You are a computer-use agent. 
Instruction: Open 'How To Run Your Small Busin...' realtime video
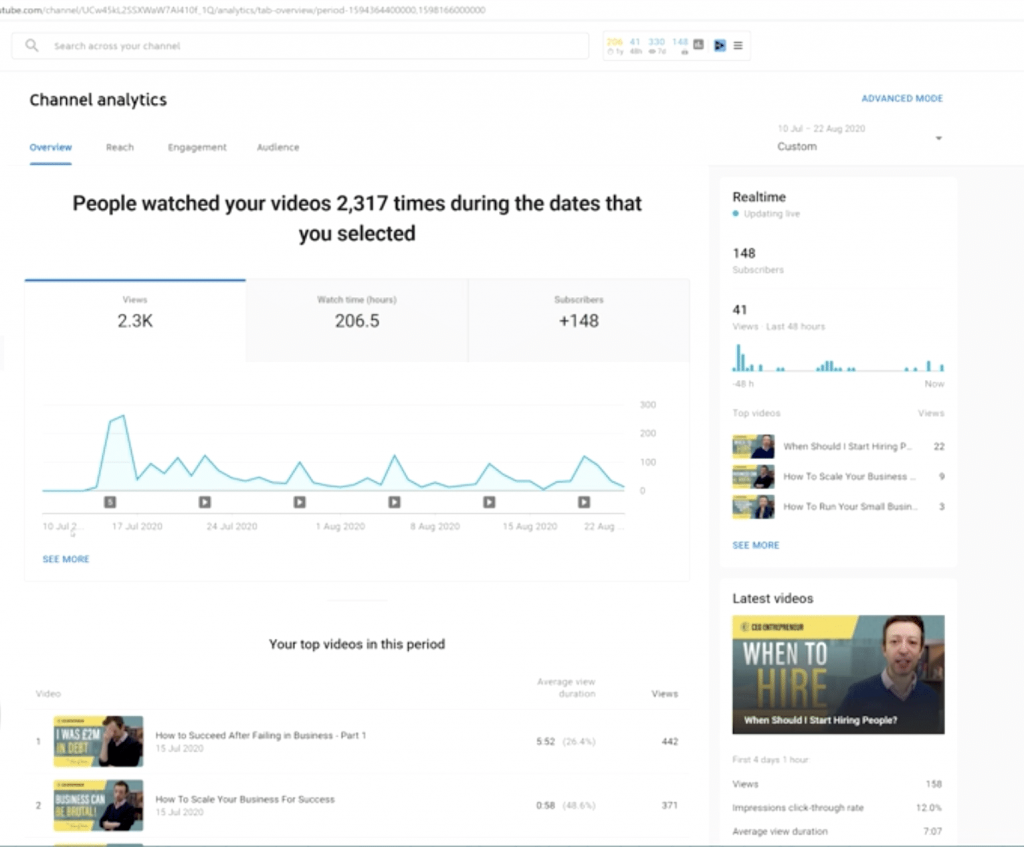pos(850,507)
